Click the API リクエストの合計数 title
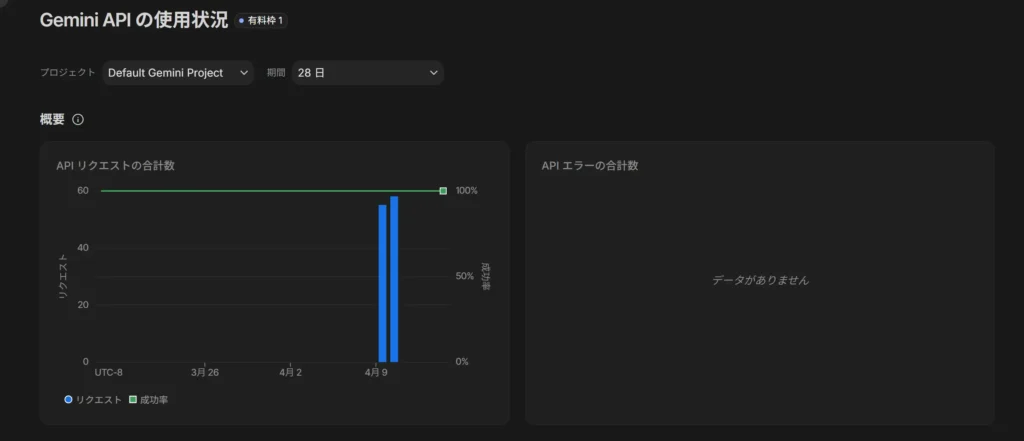This screenshot has width=1024, height=441. click(116, 165)
